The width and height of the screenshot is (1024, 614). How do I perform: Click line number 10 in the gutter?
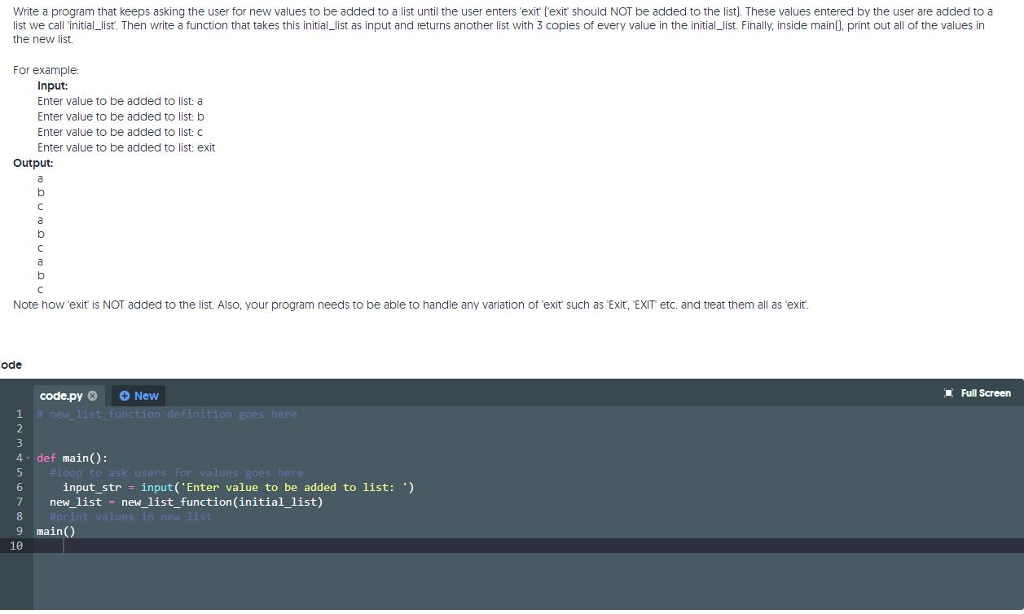pyautogui.click(x=16, y=545)
